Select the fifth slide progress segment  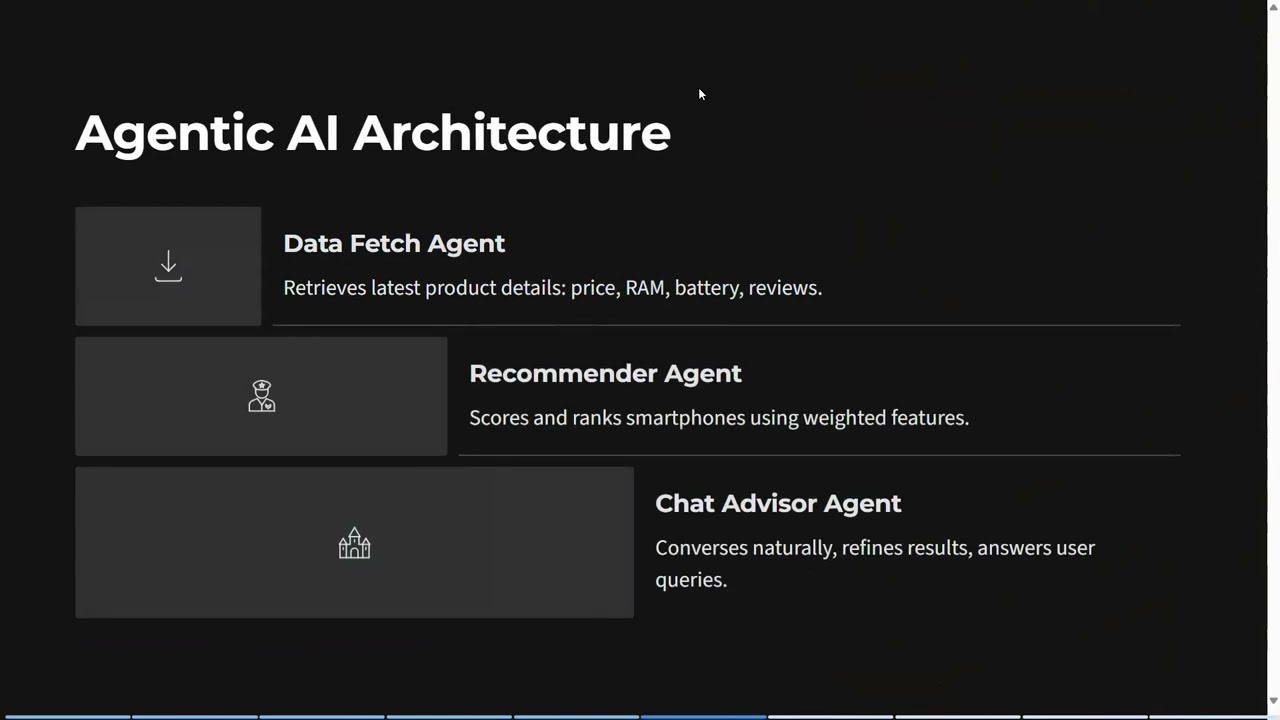(576, 717)
